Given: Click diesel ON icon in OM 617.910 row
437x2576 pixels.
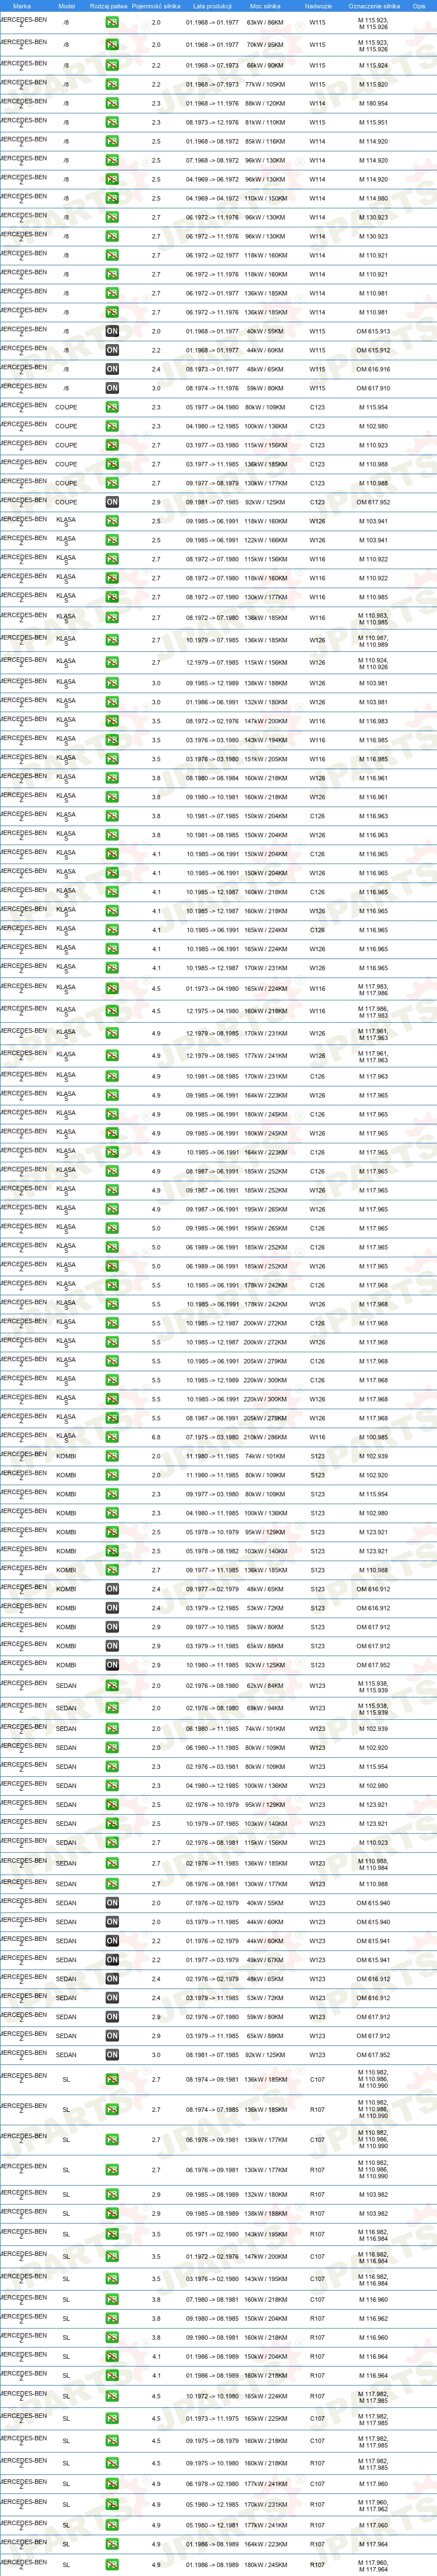Looking at the screenshot, I should tap(112, 389).
